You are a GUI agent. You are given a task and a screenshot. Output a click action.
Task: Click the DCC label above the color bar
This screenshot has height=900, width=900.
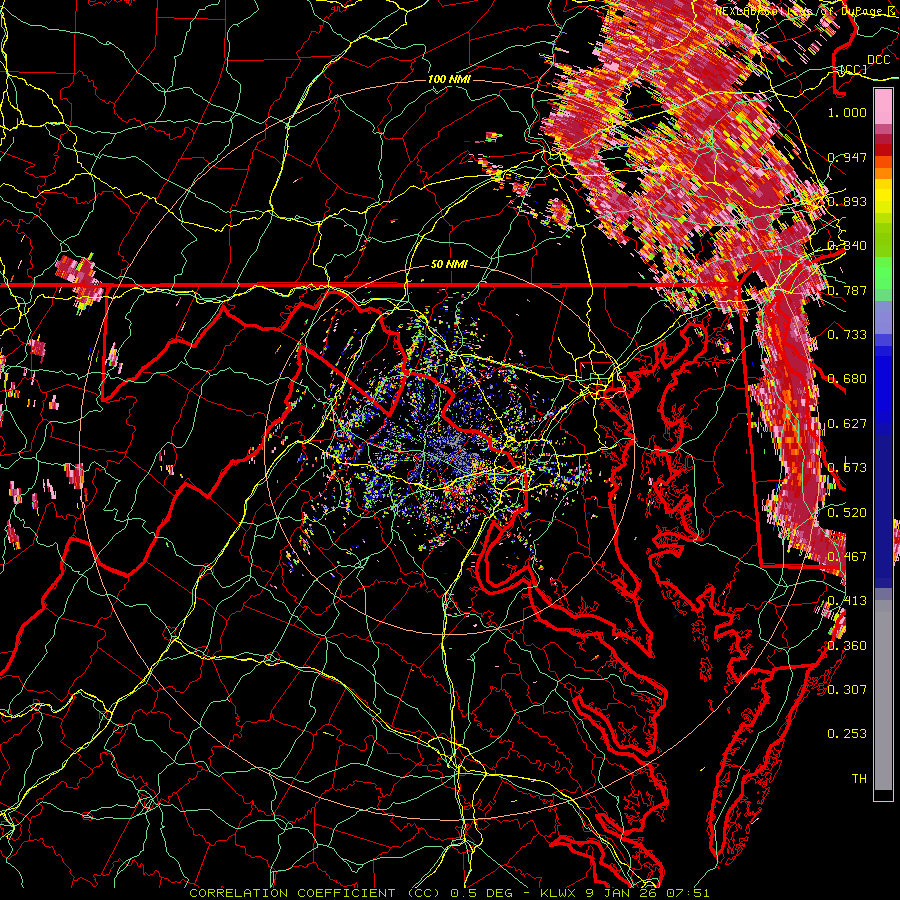point(878,60)
